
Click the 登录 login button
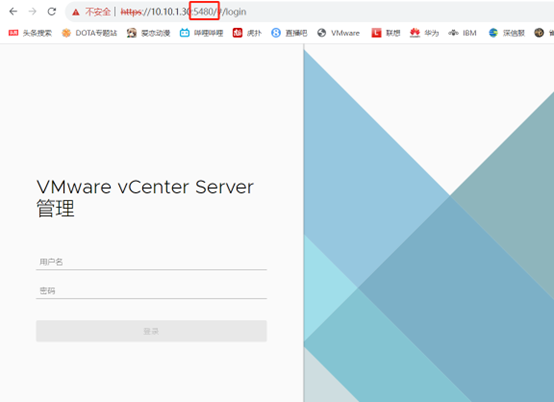tap(151, 331)
